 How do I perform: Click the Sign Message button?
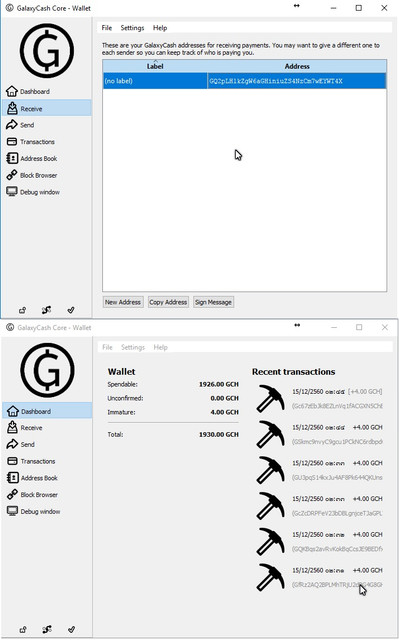(x=213, y=302)
